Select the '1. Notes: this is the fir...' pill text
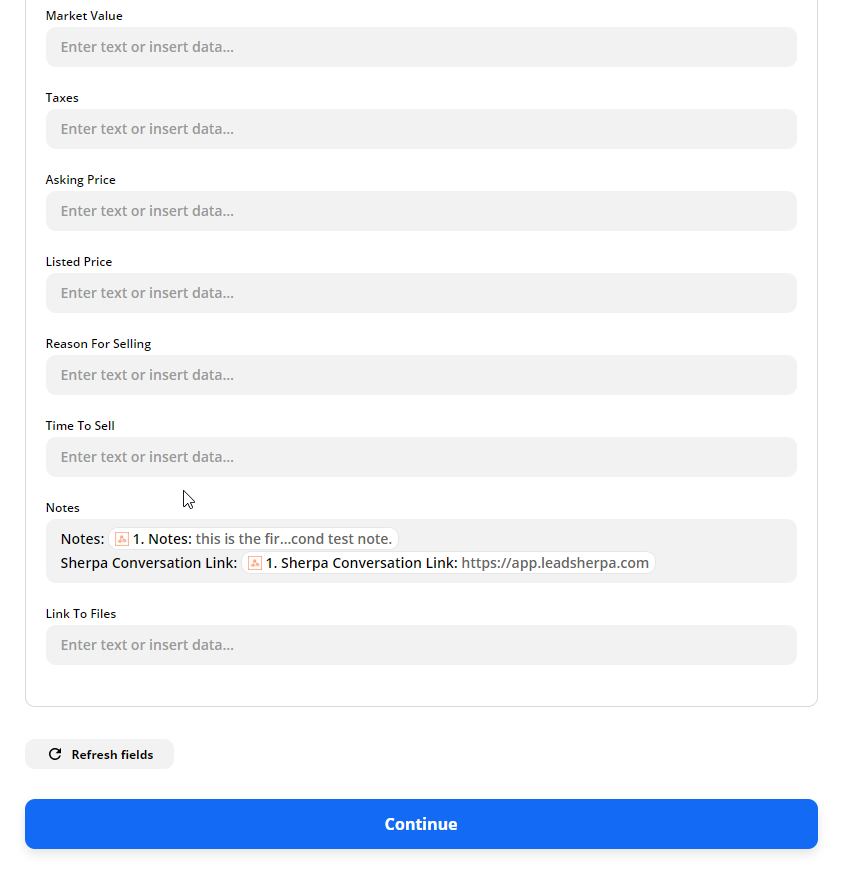The image size is (855, 890). (262, 539)
